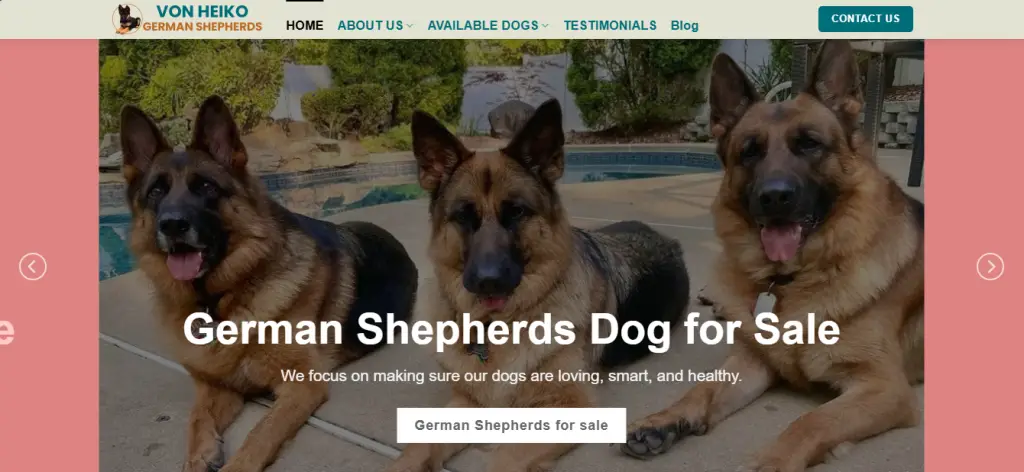Image resolution: width=1024 pixels, height=472 pixels.
Task: Click the CONTACT US button
Action: click(865, 19)
